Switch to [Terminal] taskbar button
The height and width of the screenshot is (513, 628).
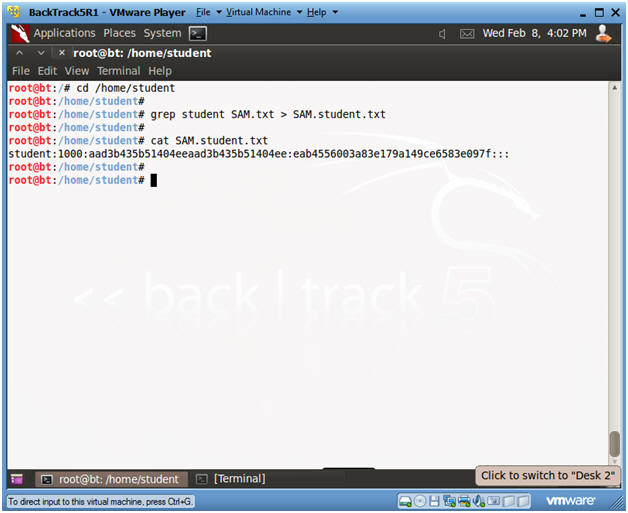click(230, 479)
